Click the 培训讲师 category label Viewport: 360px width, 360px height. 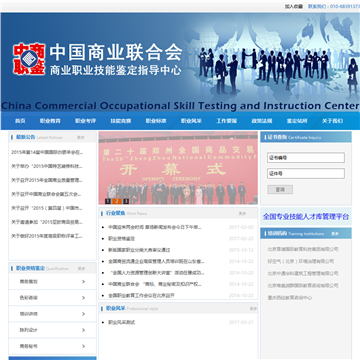coord(29,314)
